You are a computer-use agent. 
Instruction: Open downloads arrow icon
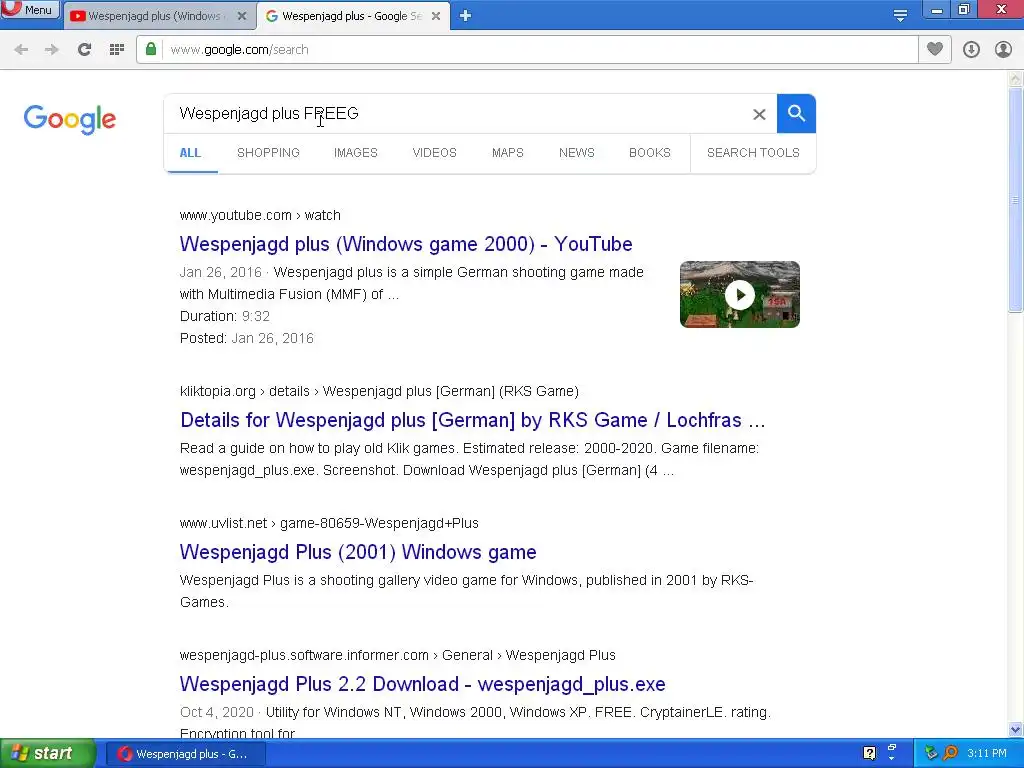(971, 50)
